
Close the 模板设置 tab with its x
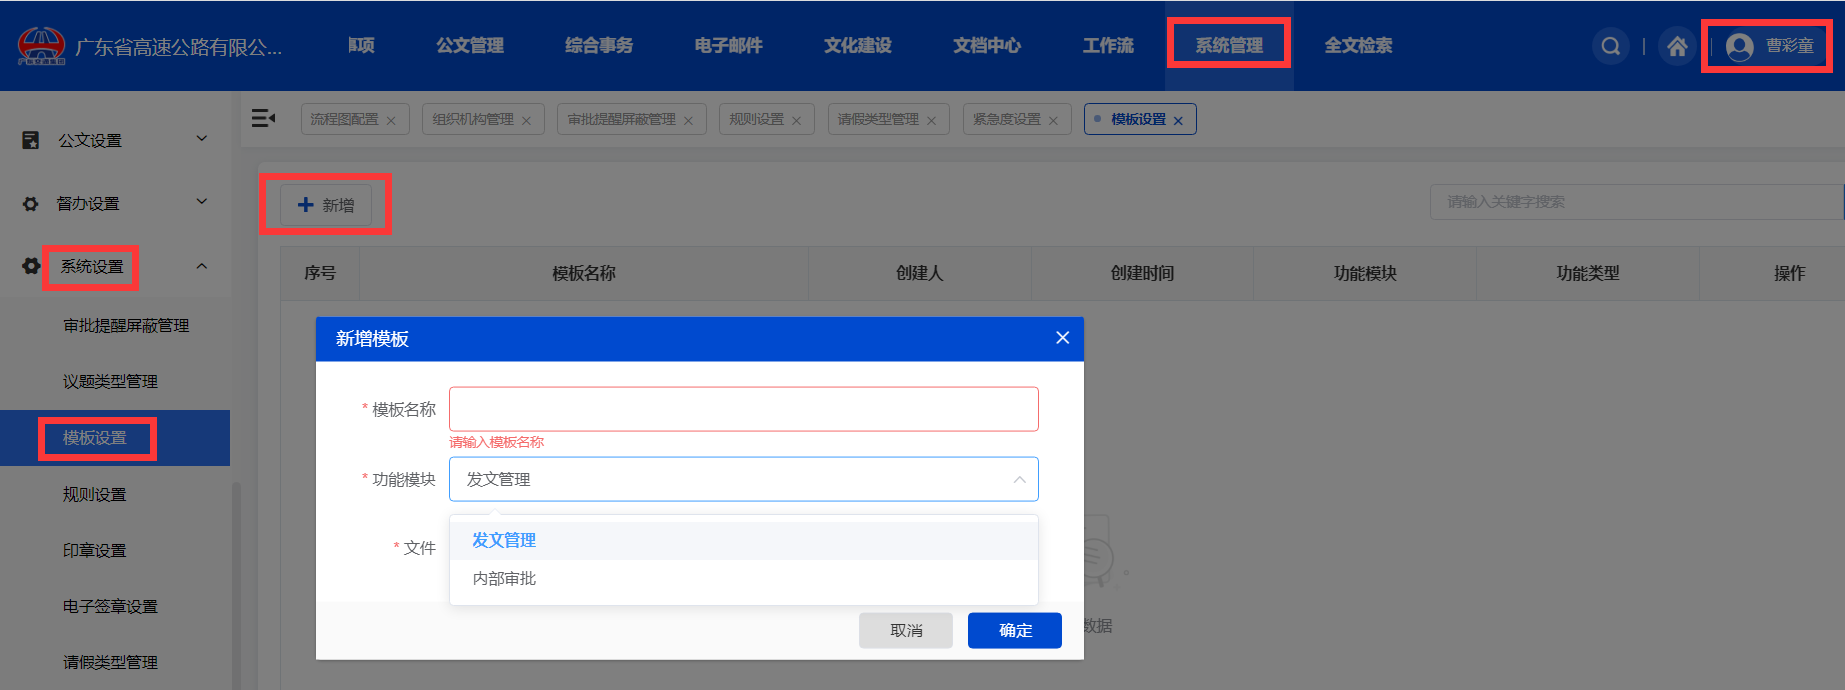(x=1178, y=120)
